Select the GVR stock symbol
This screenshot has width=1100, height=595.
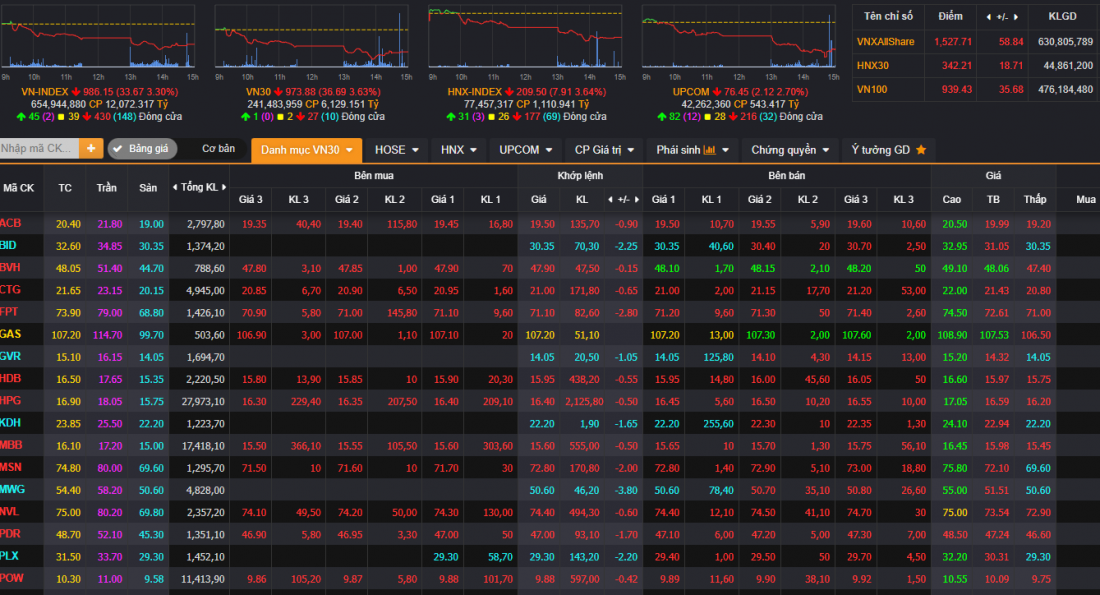point(11,356)
